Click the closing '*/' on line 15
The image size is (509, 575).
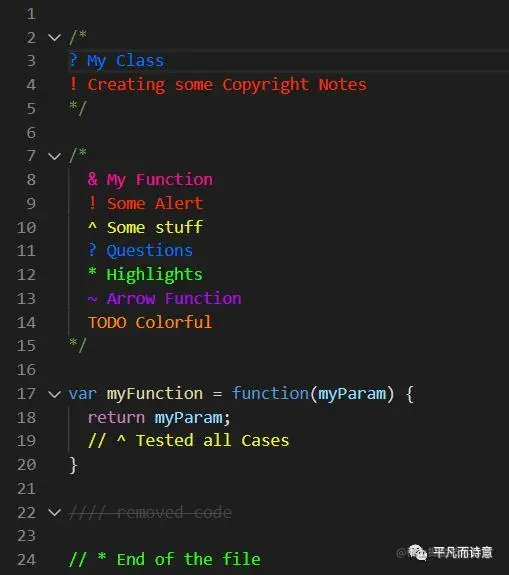(x=78, y=345)
